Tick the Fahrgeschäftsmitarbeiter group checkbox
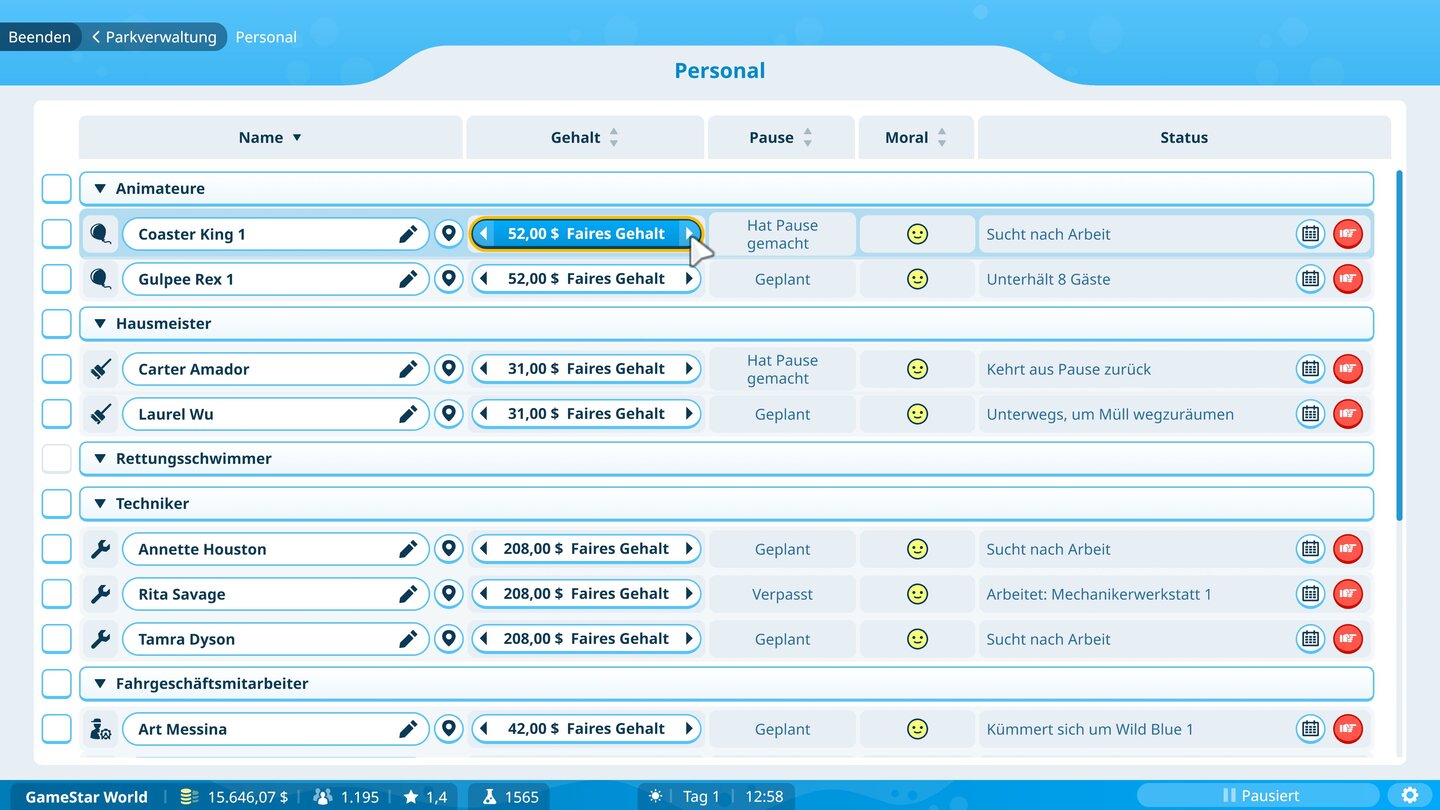The image size is (1440, 810). tap(57, 684)
